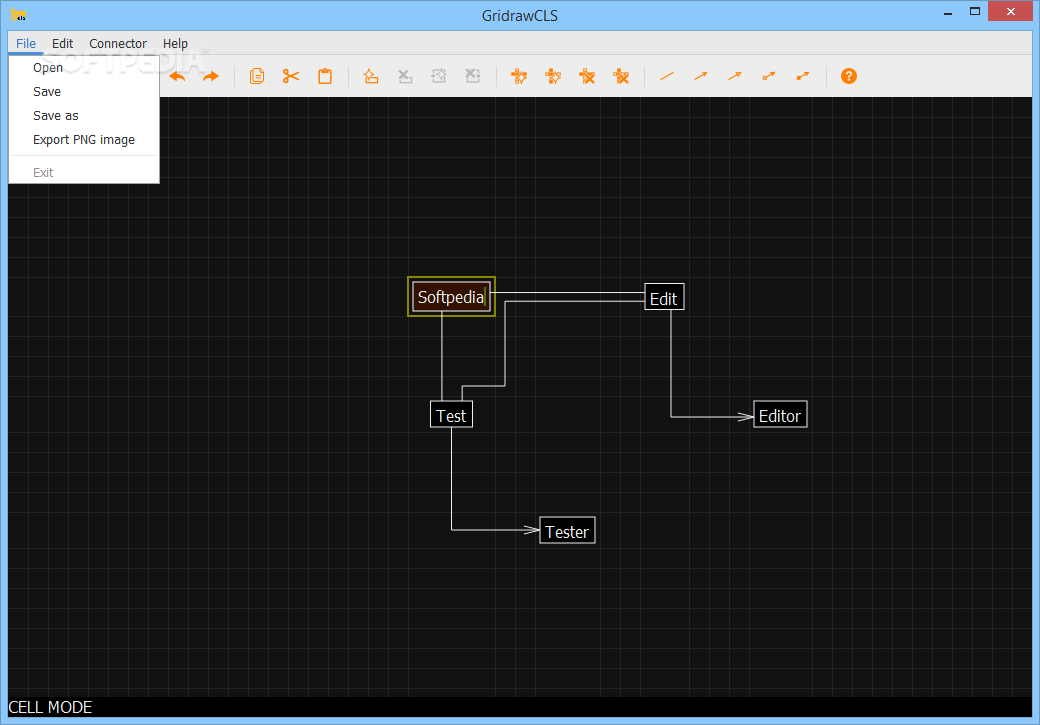Click the CELL MODE status text

pyautogui.click(x=50, y=707)
